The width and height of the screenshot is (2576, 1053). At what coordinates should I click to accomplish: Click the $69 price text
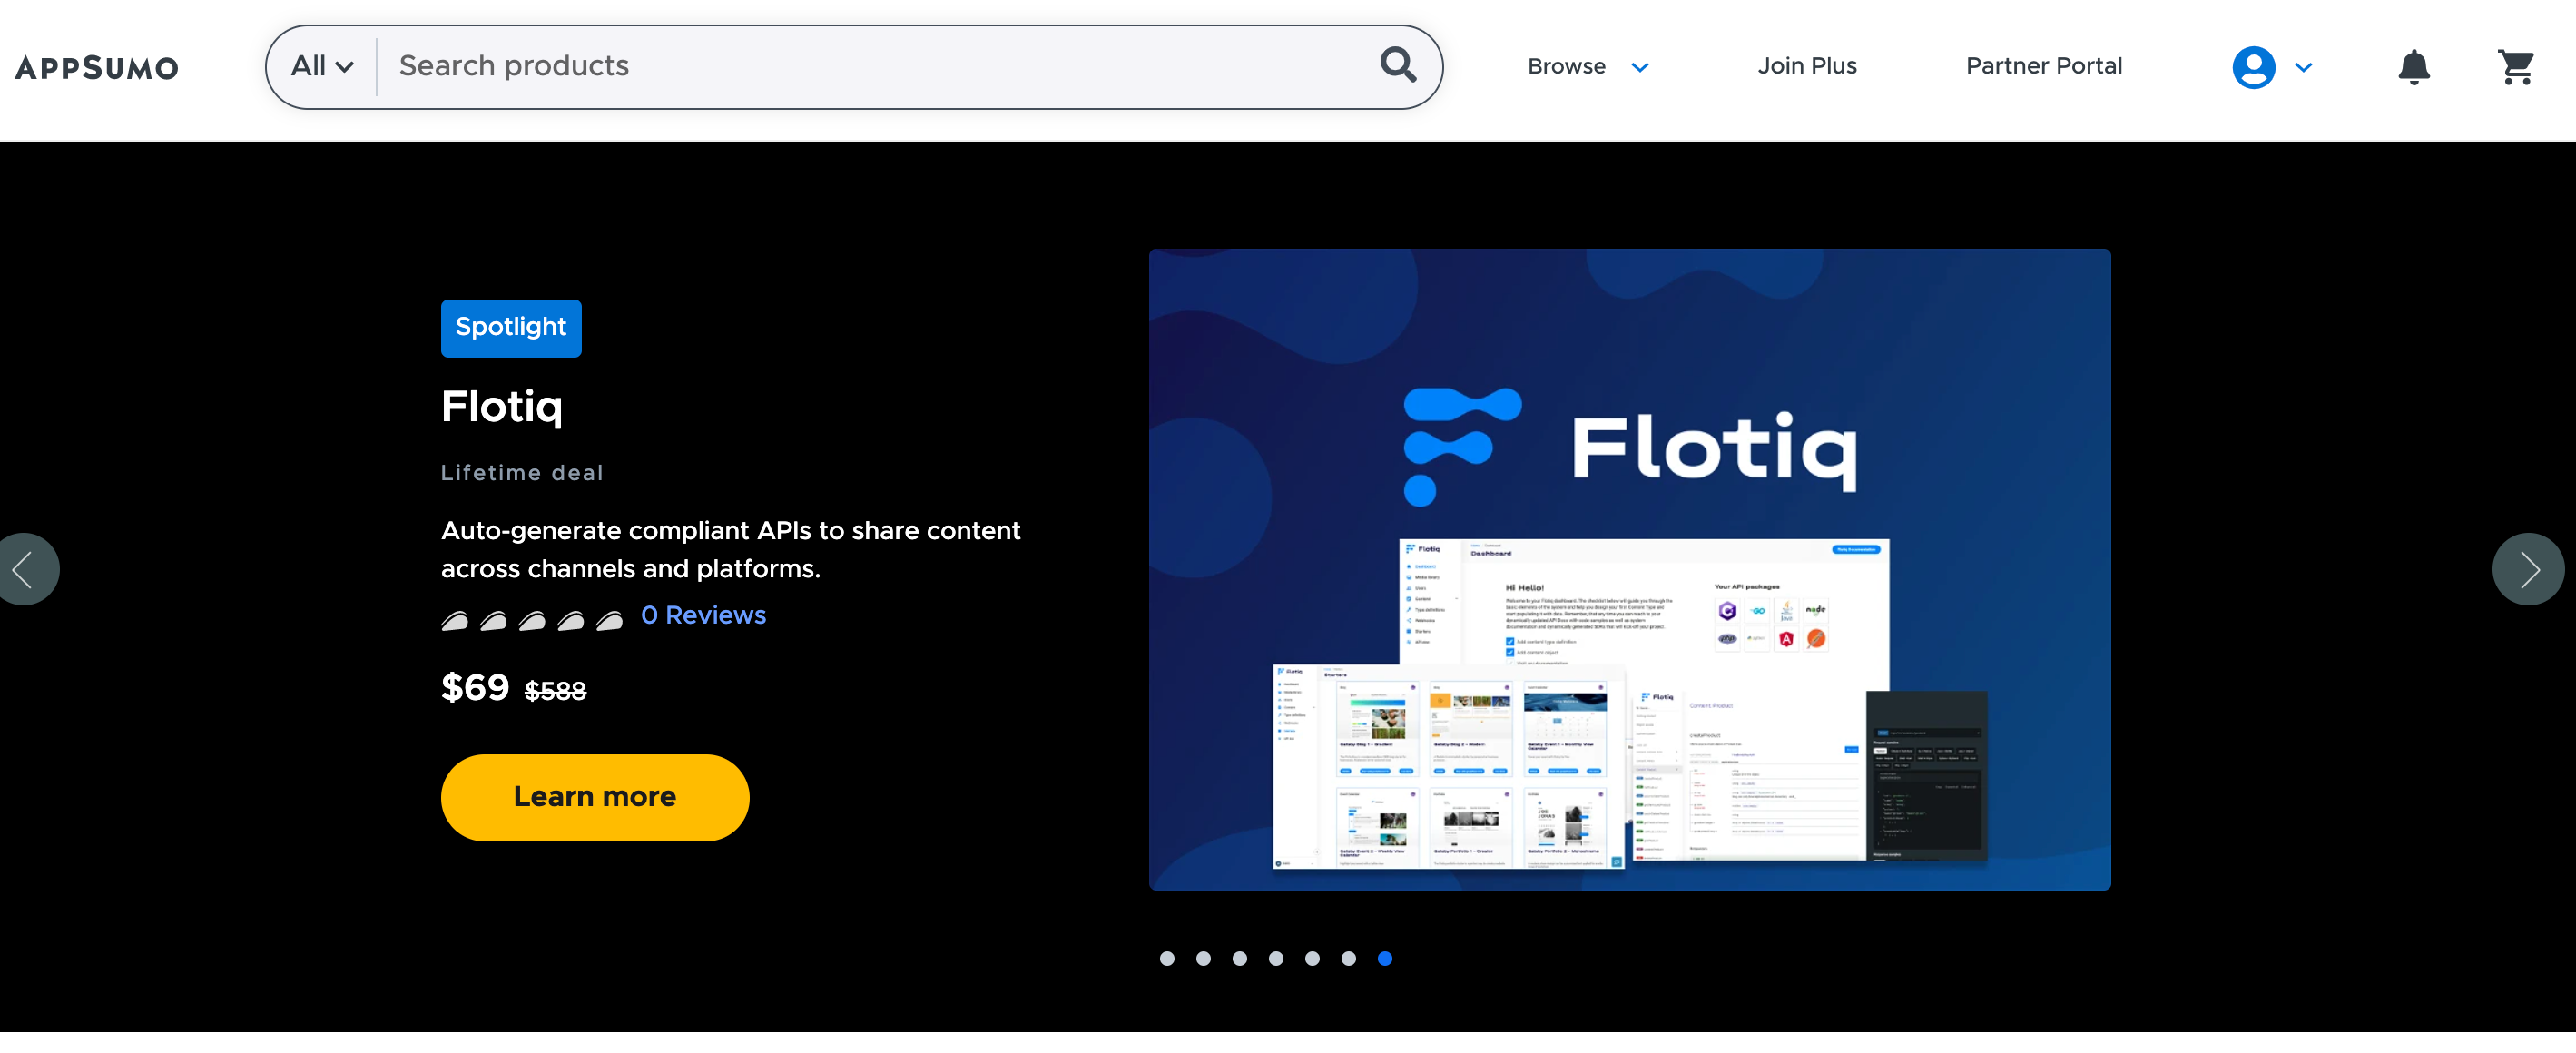coord(475,688)
